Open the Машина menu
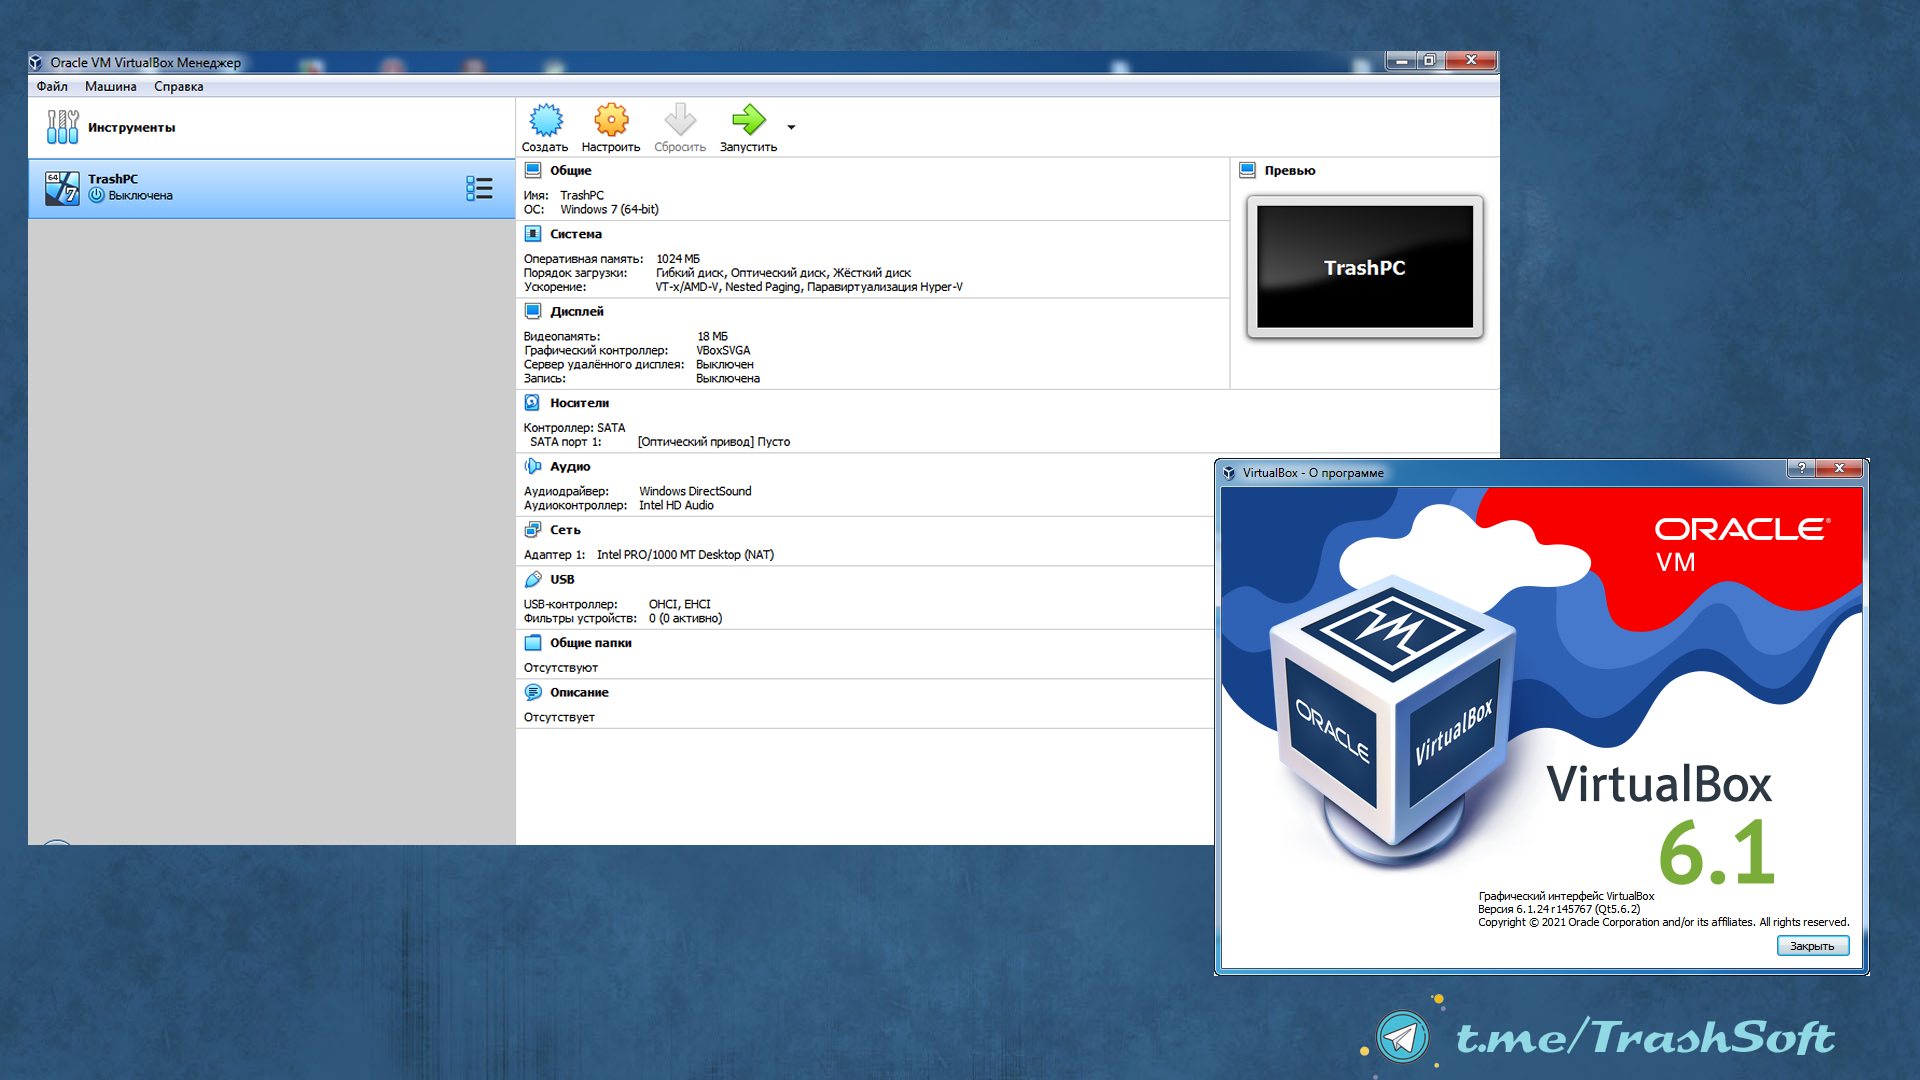The image size is (1920, 1080). (x=110, y=87)
